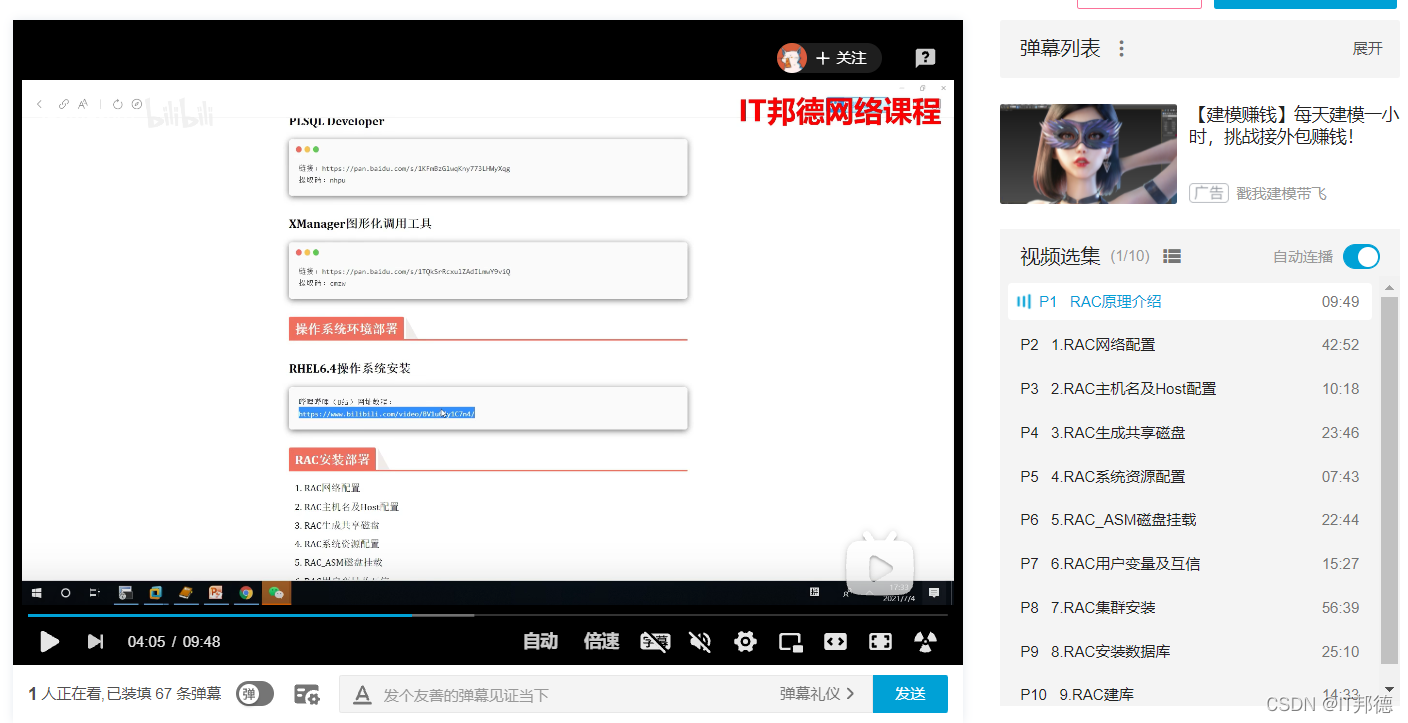Play P2 1.RAC网络配置

pos(1190,345)
